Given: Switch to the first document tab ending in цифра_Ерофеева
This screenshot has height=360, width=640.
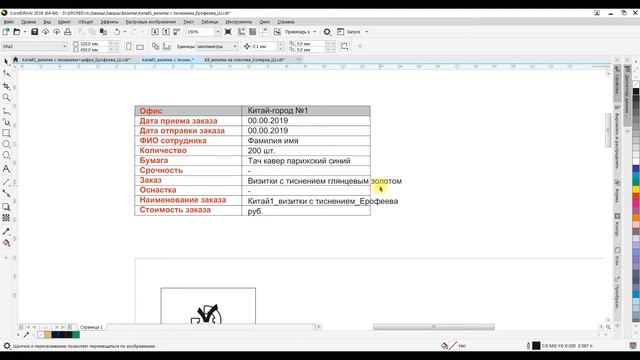Looking at the screenshot, I should (x=76, y=60).
